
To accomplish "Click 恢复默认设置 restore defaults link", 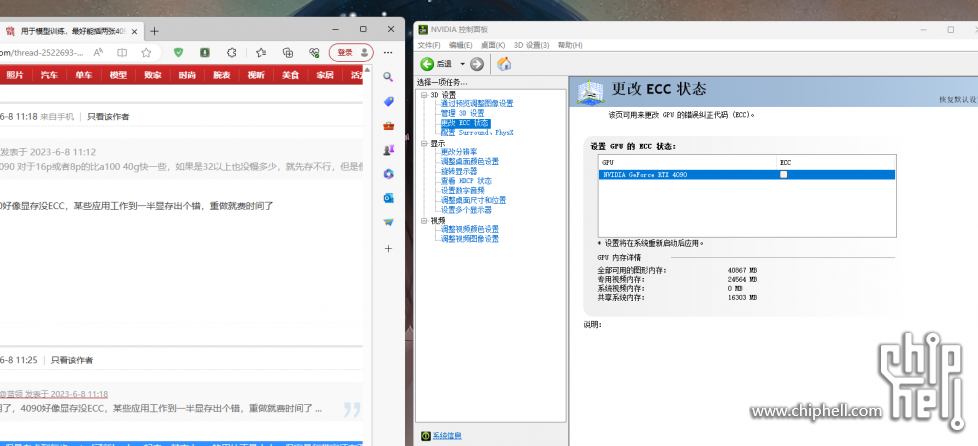I will tap(959, 100).
